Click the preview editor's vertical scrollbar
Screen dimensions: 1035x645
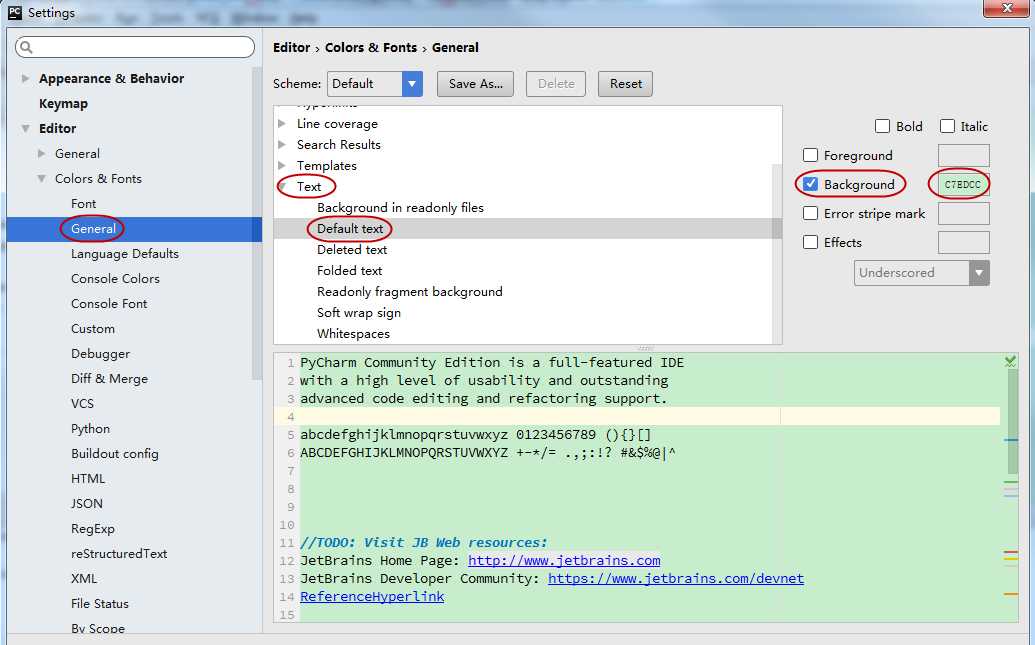[x=1013, y=421]
